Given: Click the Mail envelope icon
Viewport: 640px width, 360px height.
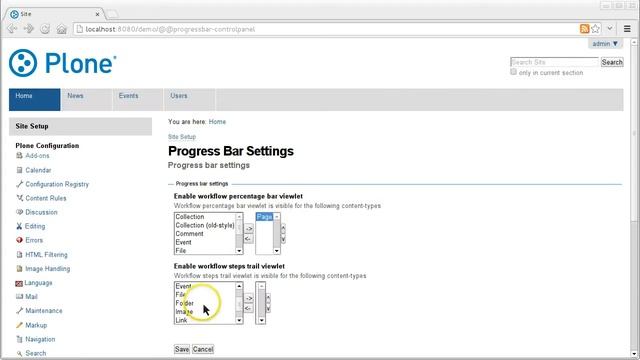Looking at the screenshot, I should click(x=19, y=297).
